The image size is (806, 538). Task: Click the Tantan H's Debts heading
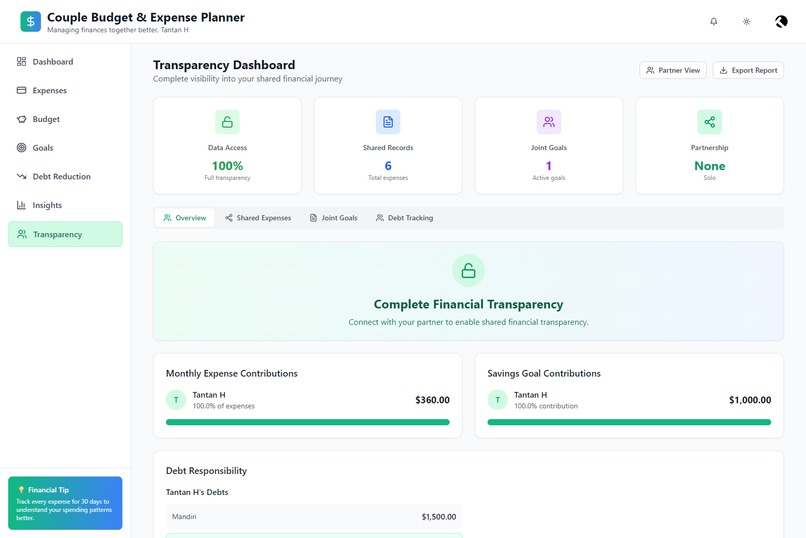point(197,492)
